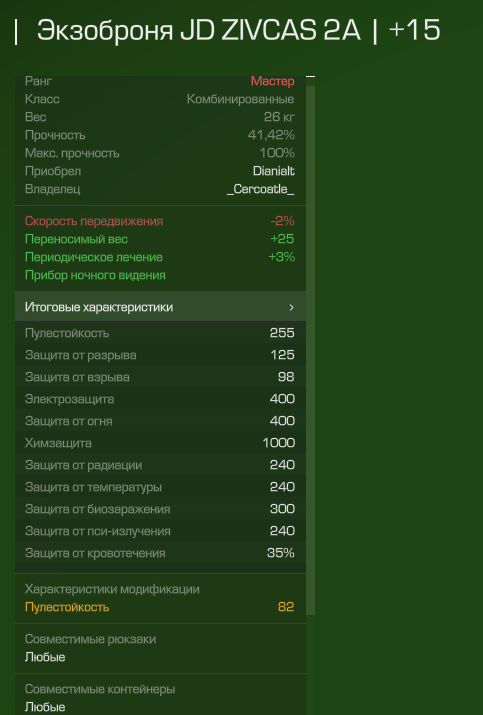The width and height of the screenshot is (483, 715).
Task: Select the Электрозащита 400 row
Action: tap(160, 399)
